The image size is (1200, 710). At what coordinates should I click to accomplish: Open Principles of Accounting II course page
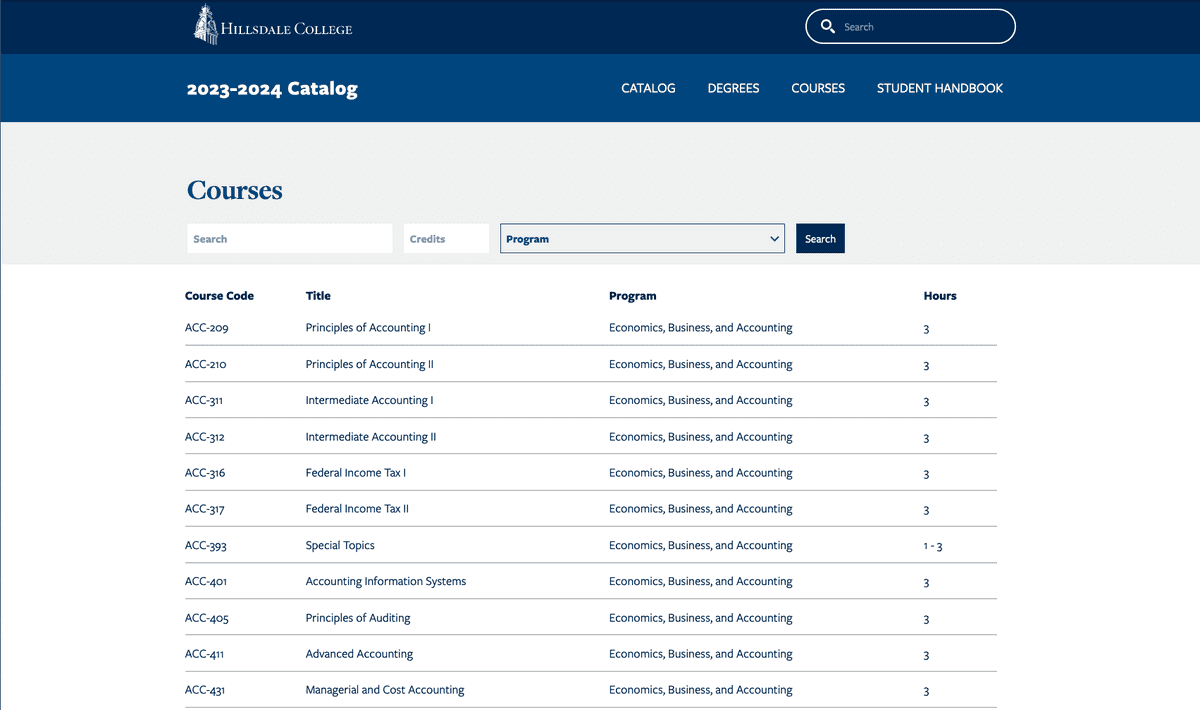pyautogui.click(x=370, y=363)
